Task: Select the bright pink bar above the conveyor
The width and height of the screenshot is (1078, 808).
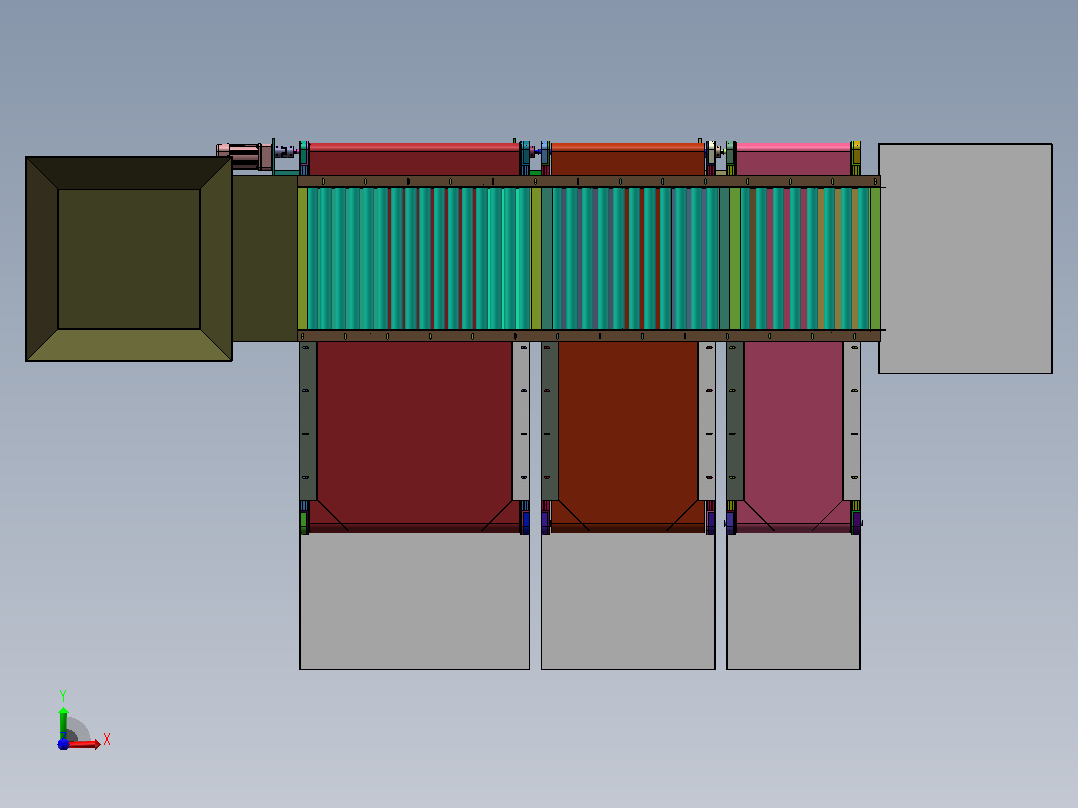Action: click(793, 147)
